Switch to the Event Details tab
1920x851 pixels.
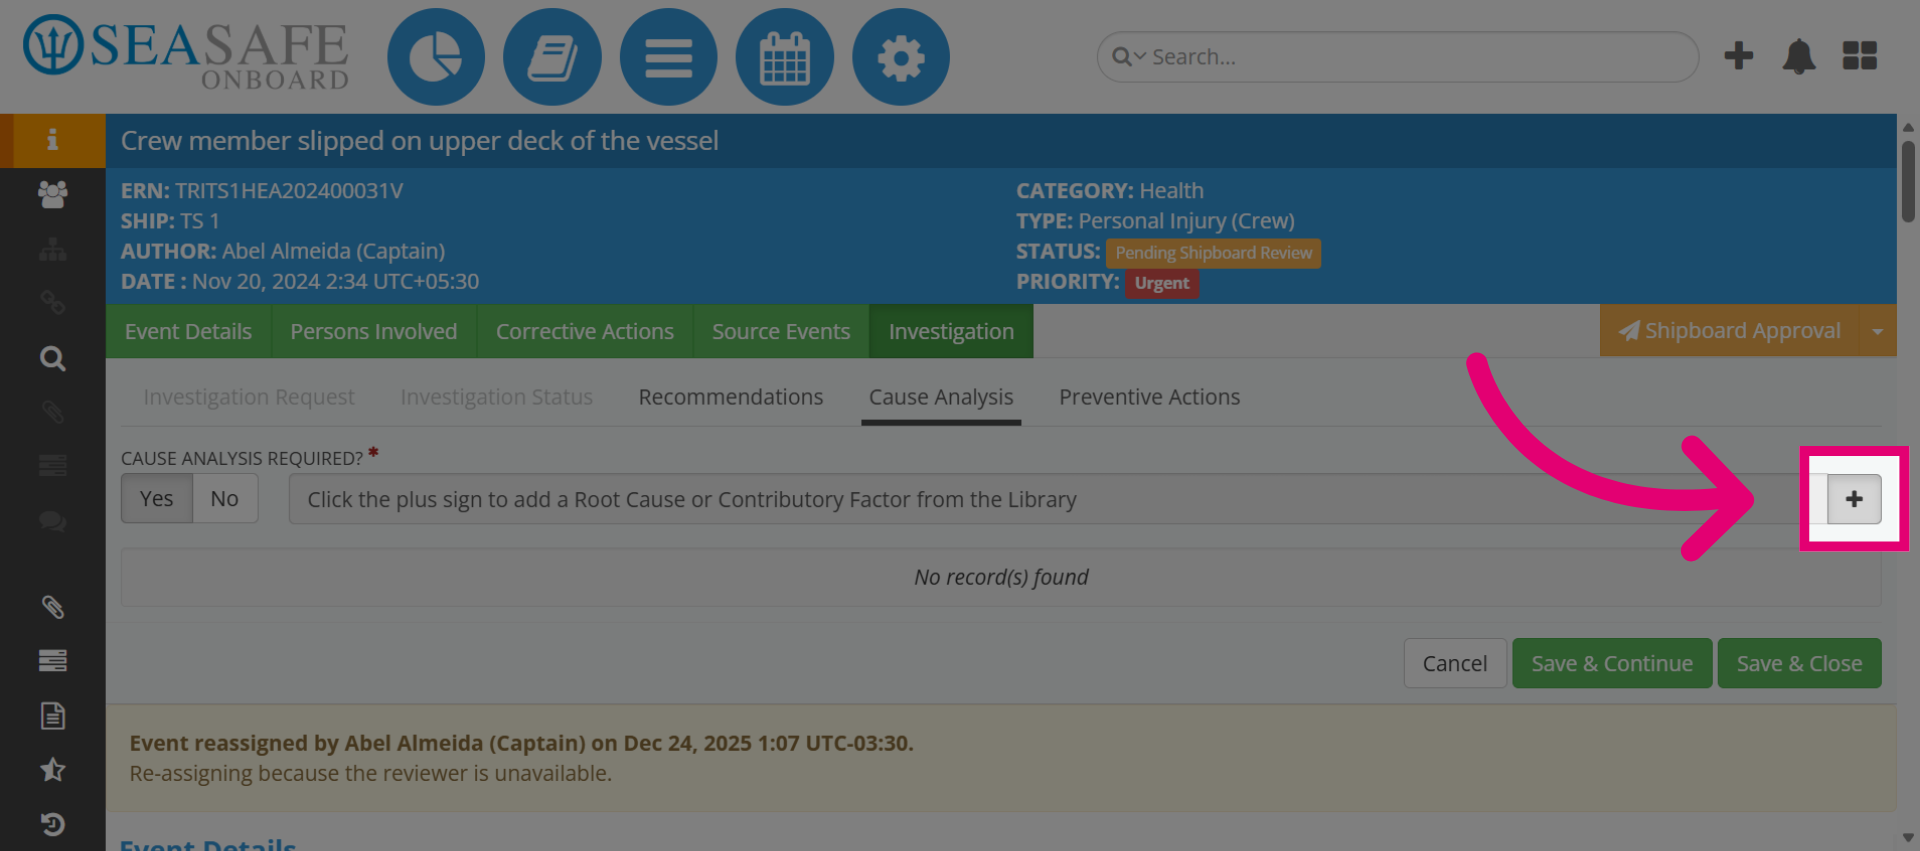pos(188,331)
